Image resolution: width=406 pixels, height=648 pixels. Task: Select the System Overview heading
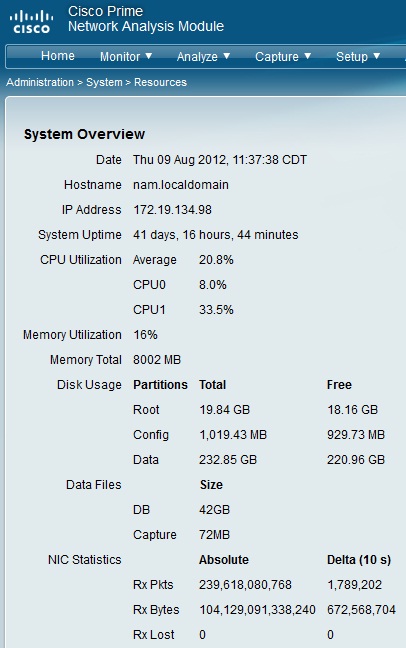click(84, 134)
